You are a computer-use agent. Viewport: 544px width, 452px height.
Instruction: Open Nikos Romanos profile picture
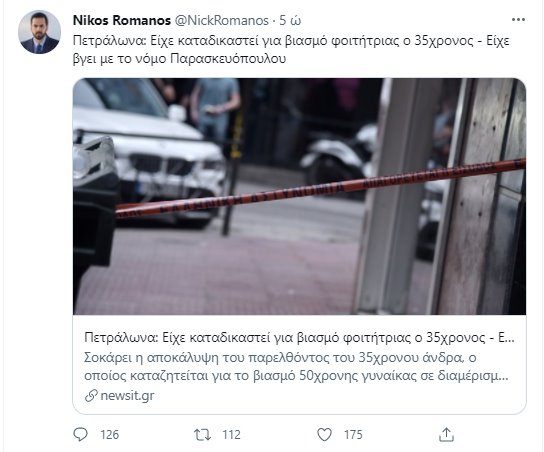click(39, 32)
